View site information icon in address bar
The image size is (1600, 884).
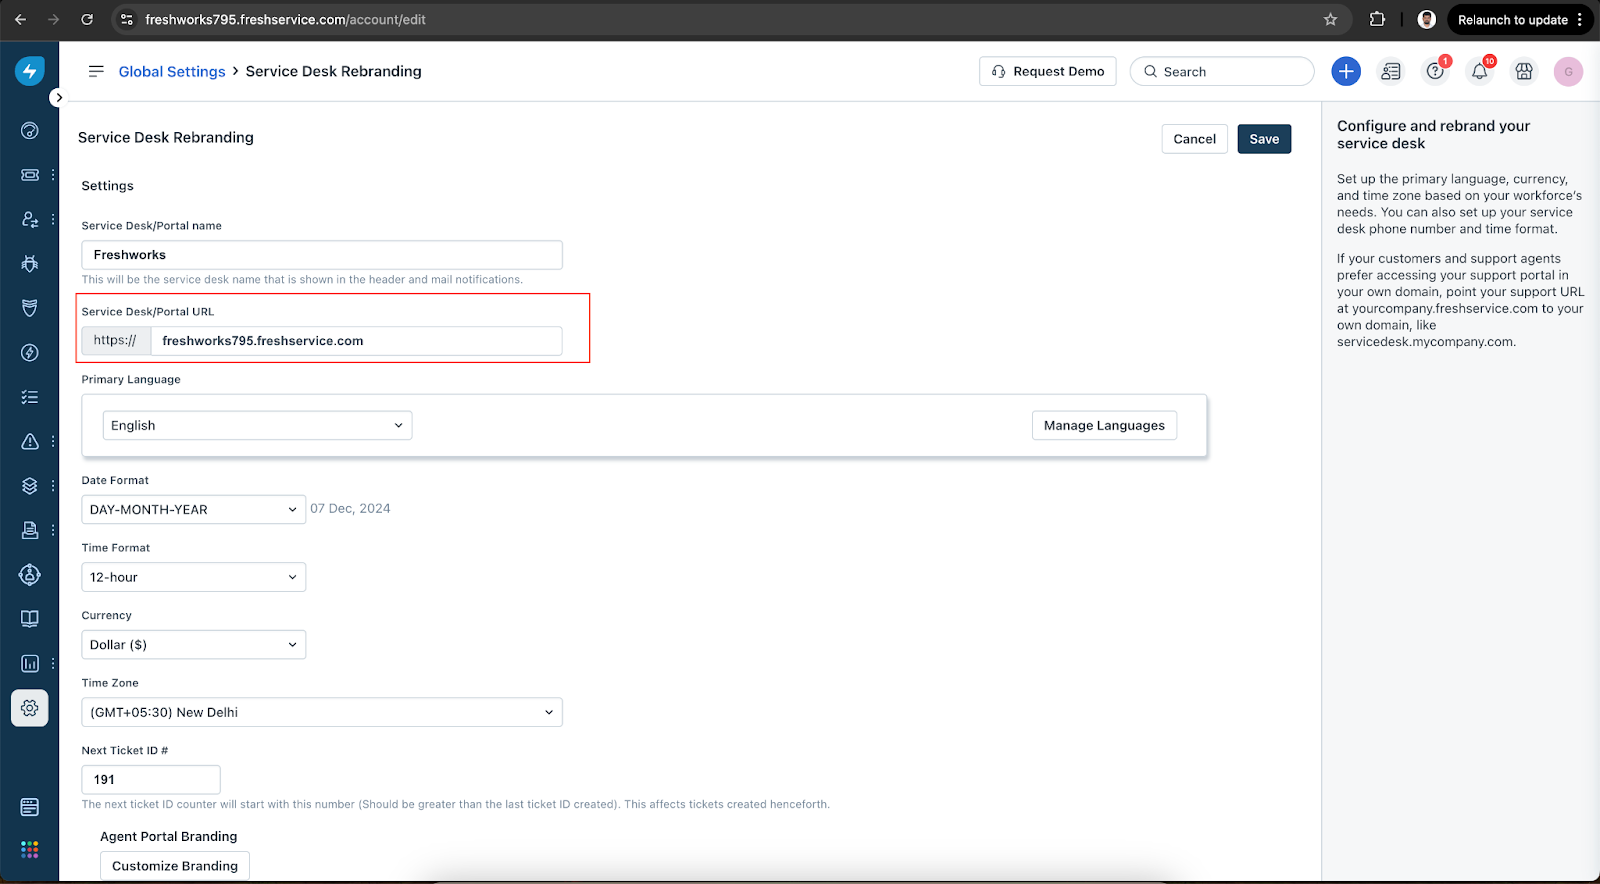click(127, 19)
